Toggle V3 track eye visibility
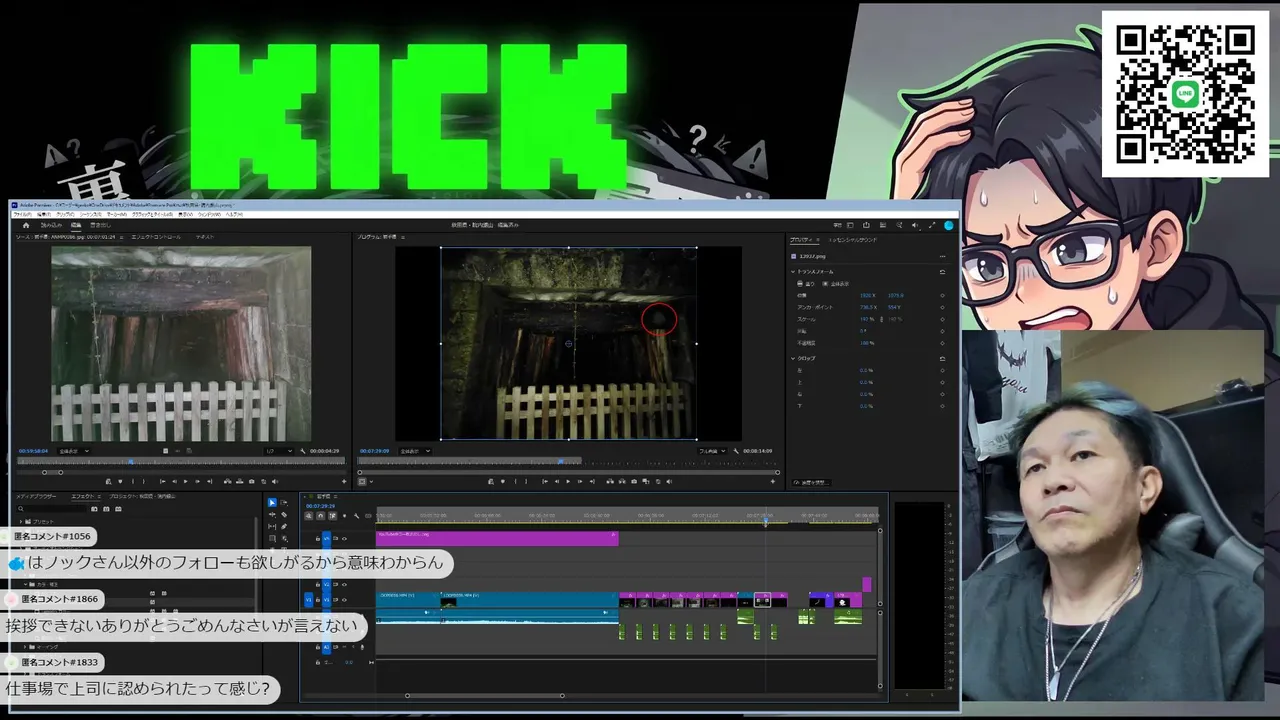Viewport: 1280px width, 720px height. pyautogui.click(x=344, y=538)
